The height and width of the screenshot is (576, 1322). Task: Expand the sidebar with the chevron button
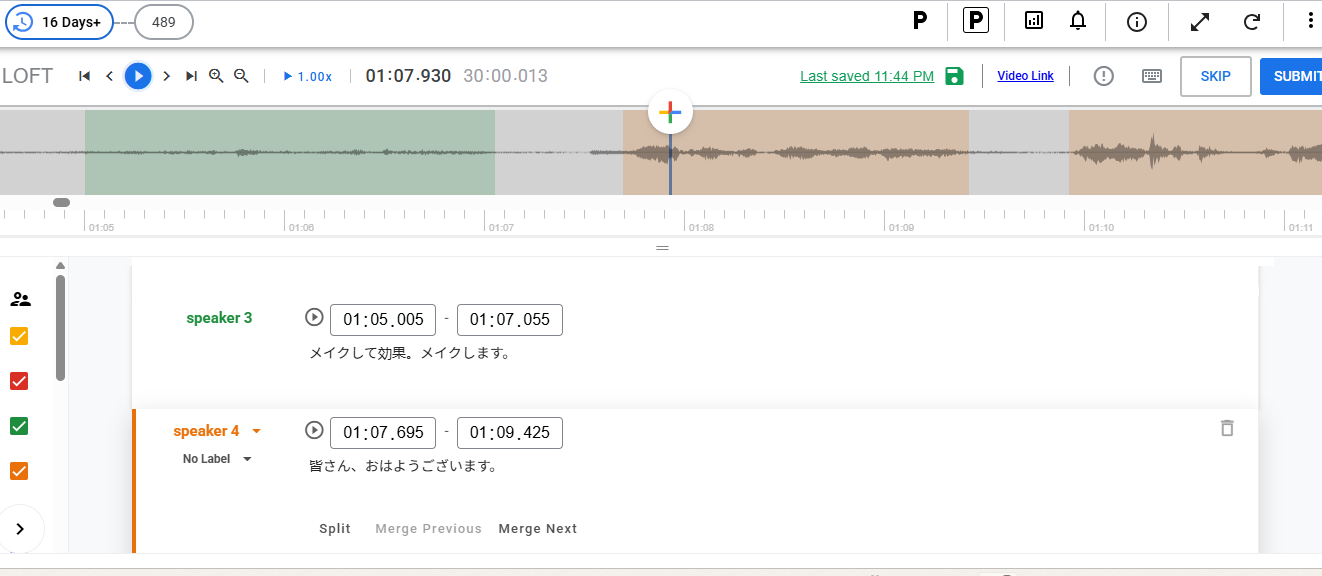19,529
